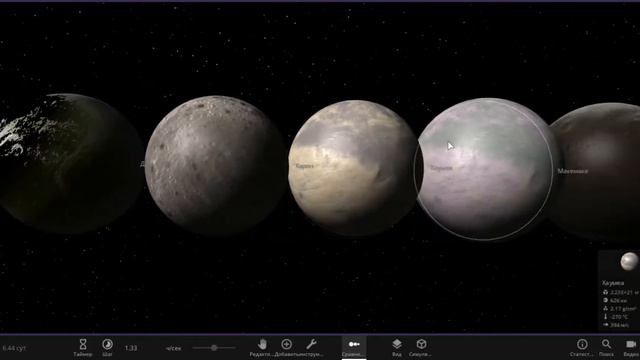Click the Хаумеа name in the info card
The height and width of the screenshot is (360, 640).
coord(613,283)
